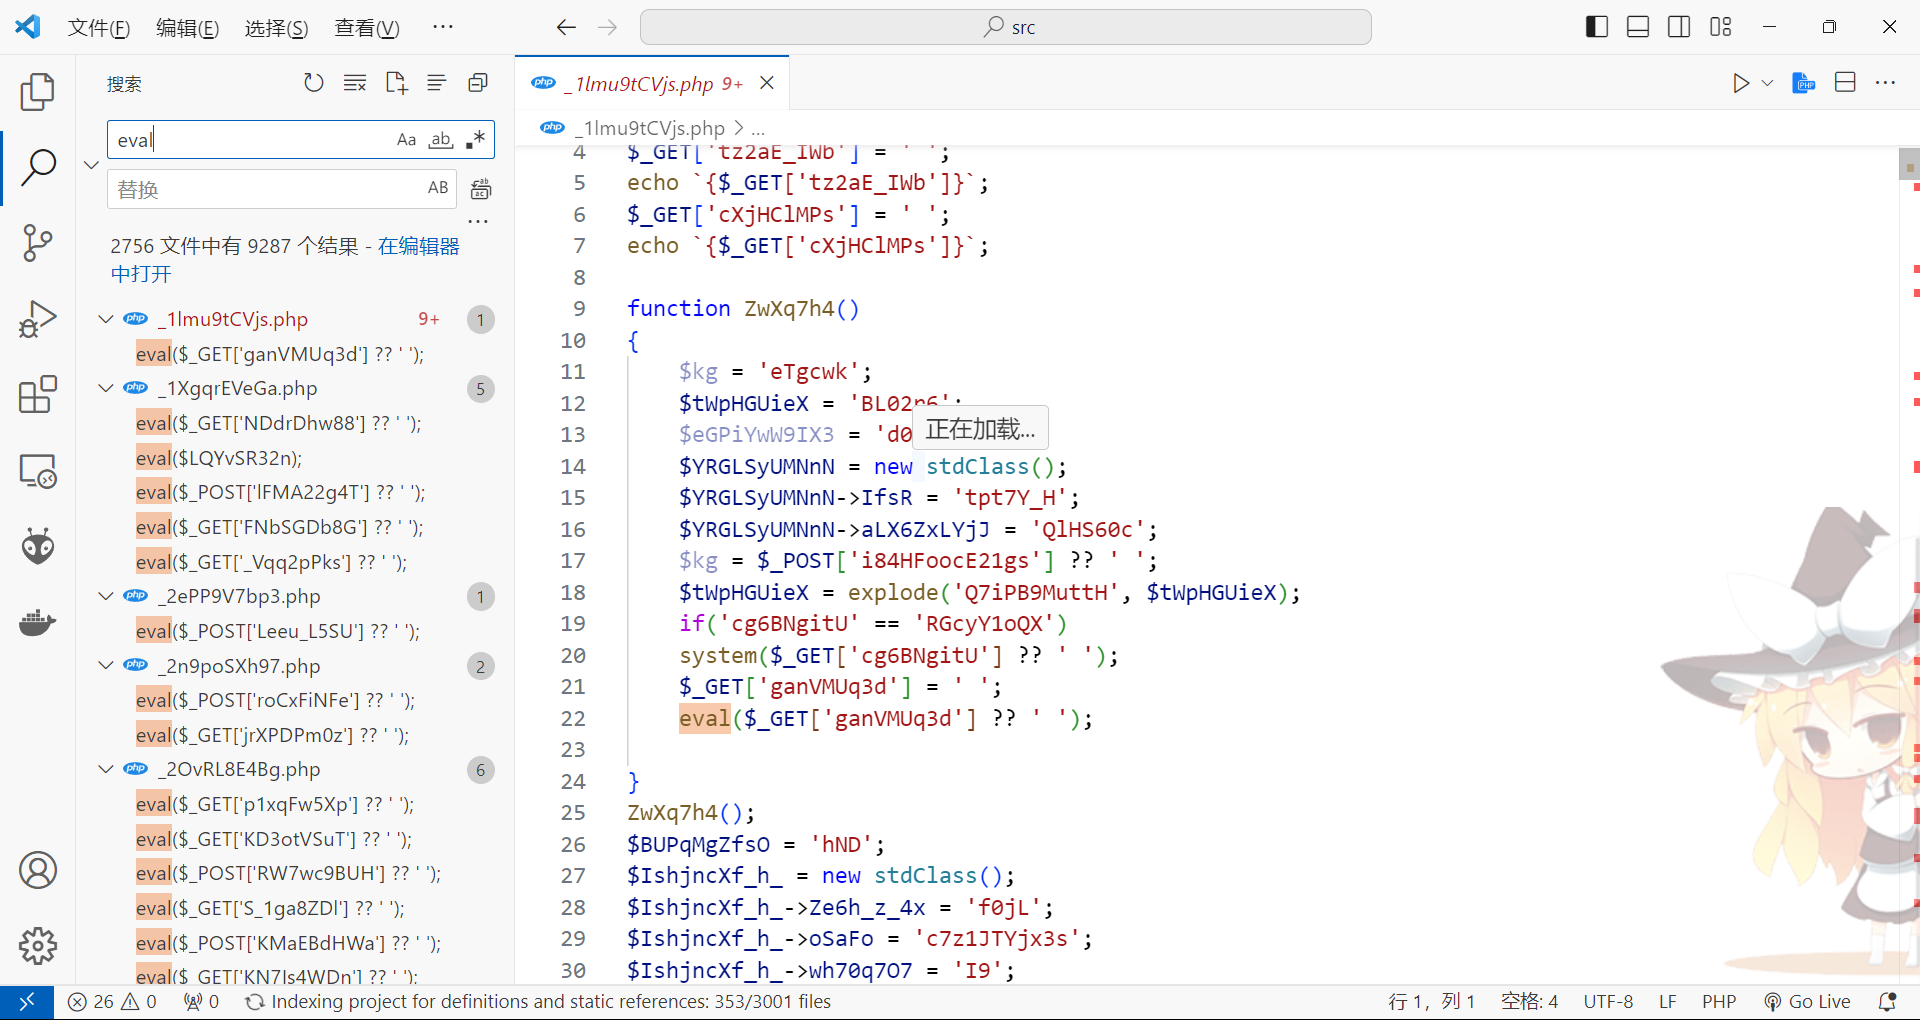Open notifications bell in status bar
The image size is (1920, 1020).
click(1888, 1001)
